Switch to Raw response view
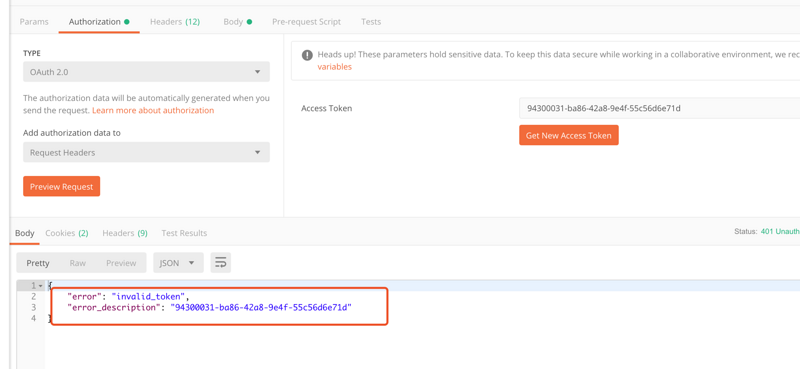 (78, 263)
